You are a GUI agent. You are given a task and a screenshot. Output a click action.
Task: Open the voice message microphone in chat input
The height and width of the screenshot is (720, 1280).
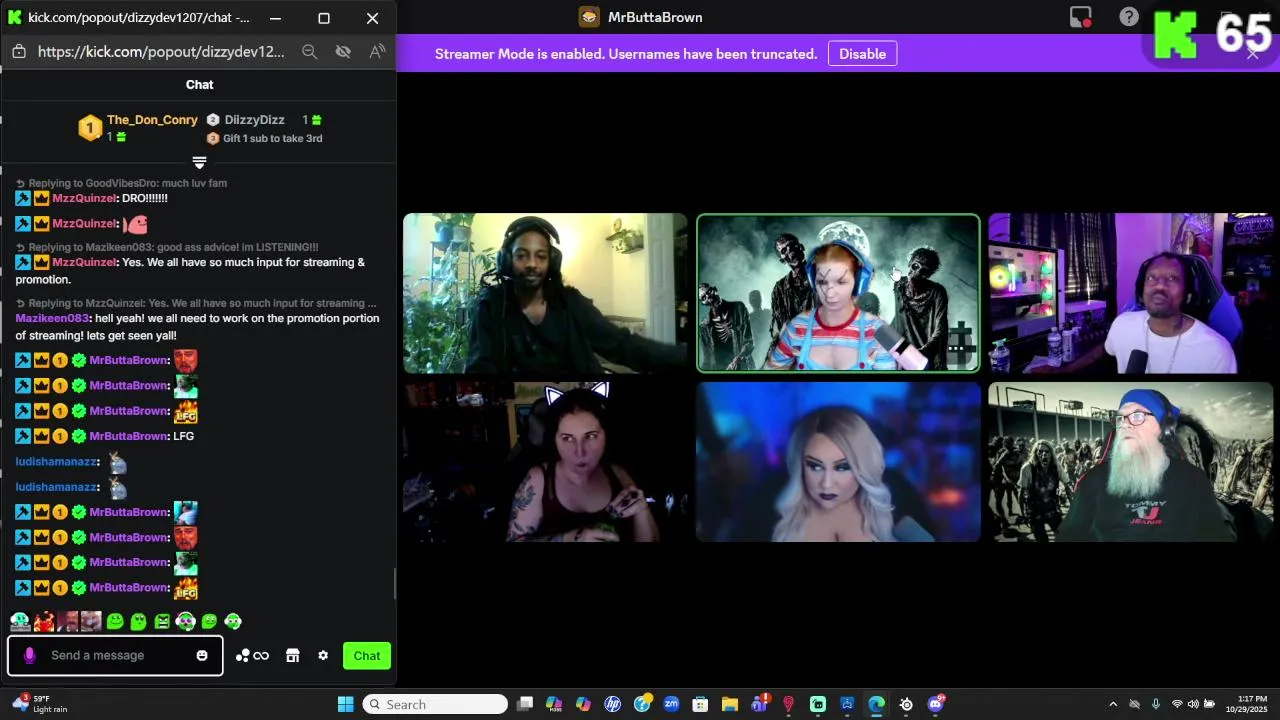[29, 655]
